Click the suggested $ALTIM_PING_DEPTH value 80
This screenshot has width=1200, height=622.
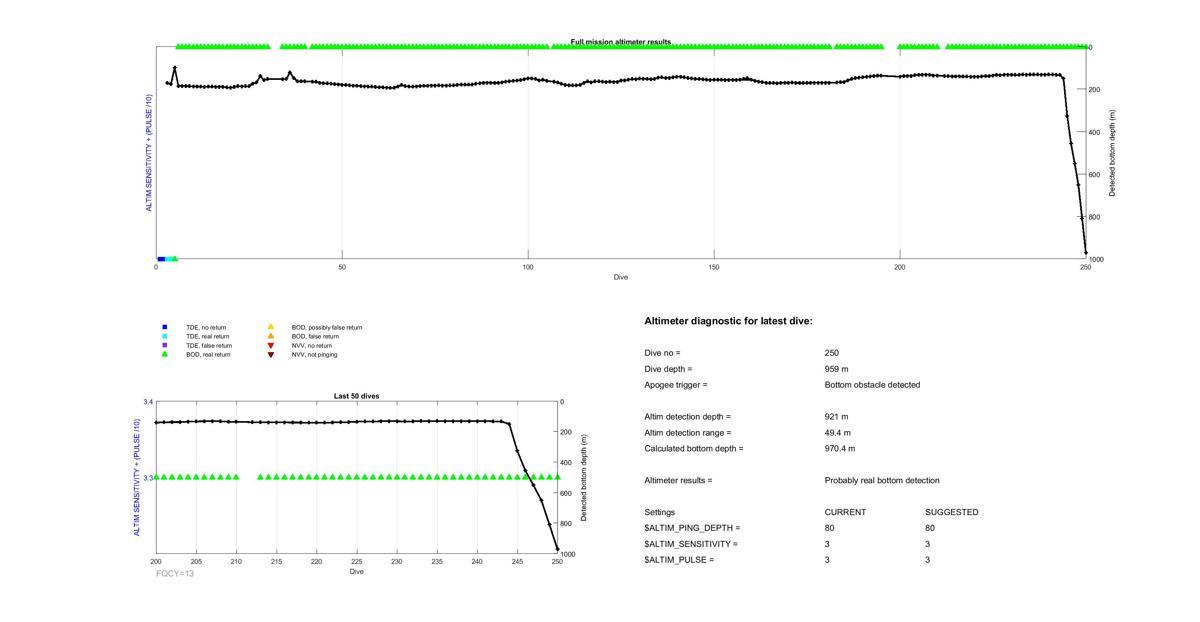930,528
